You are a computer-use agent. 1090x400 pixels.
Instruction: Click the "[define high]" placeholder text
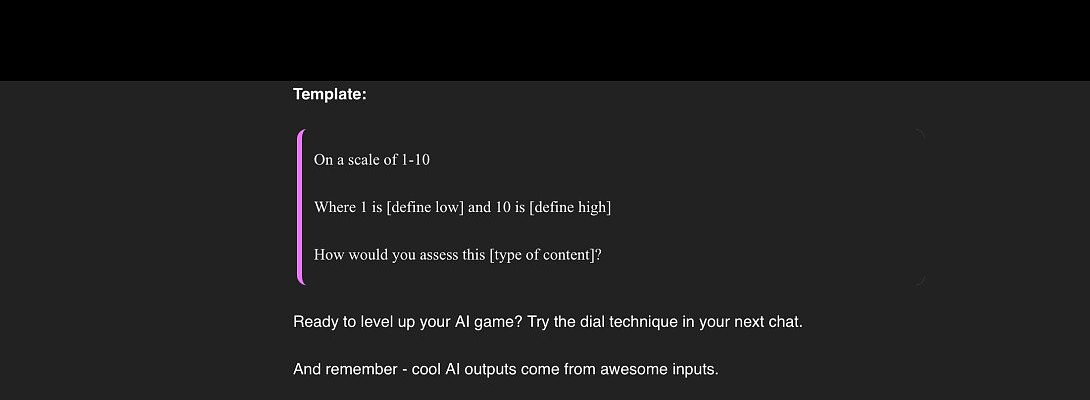pyautogui.click(x=570, y=208)
